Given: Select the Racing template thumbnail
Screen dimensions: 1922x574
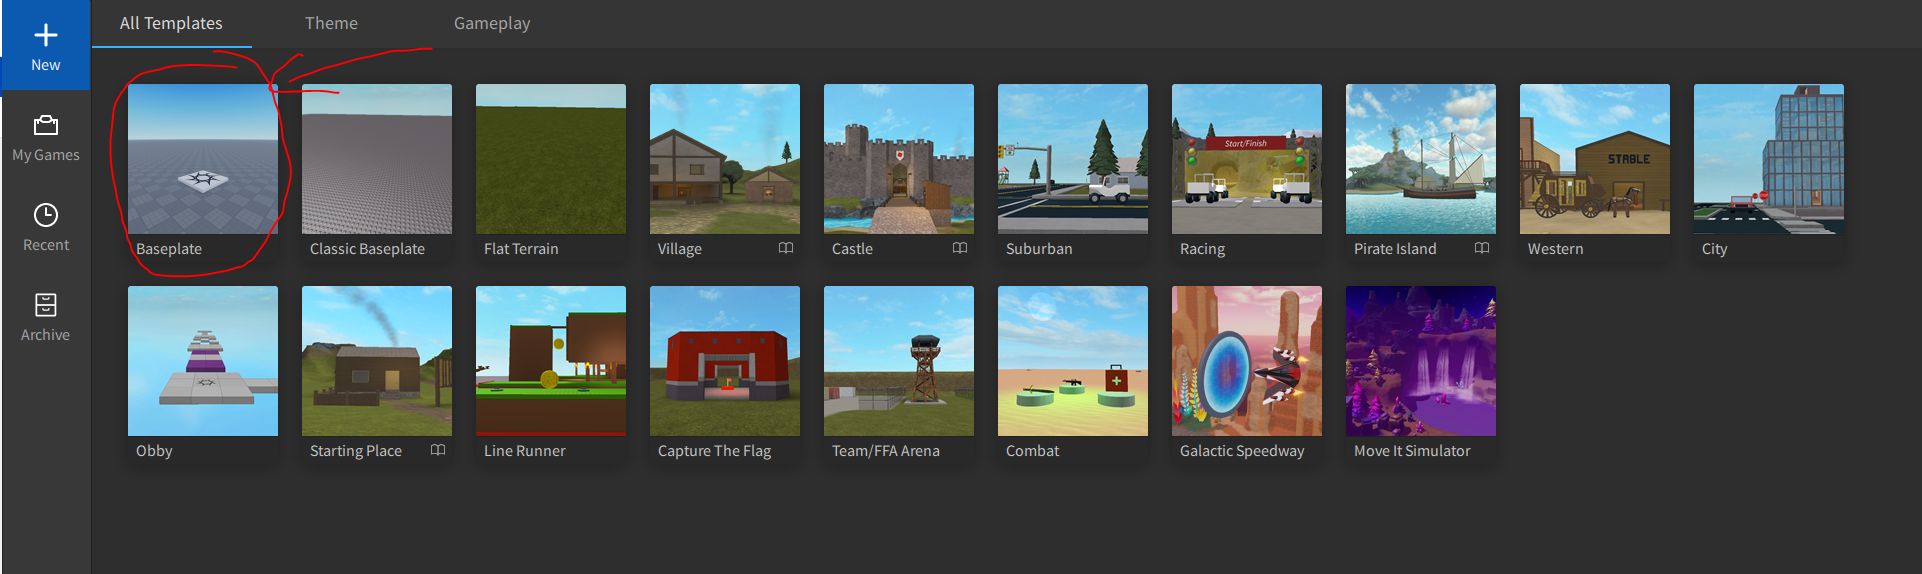Looking at the screenshot, I should pyautogui.click(x=1247, y=159).
